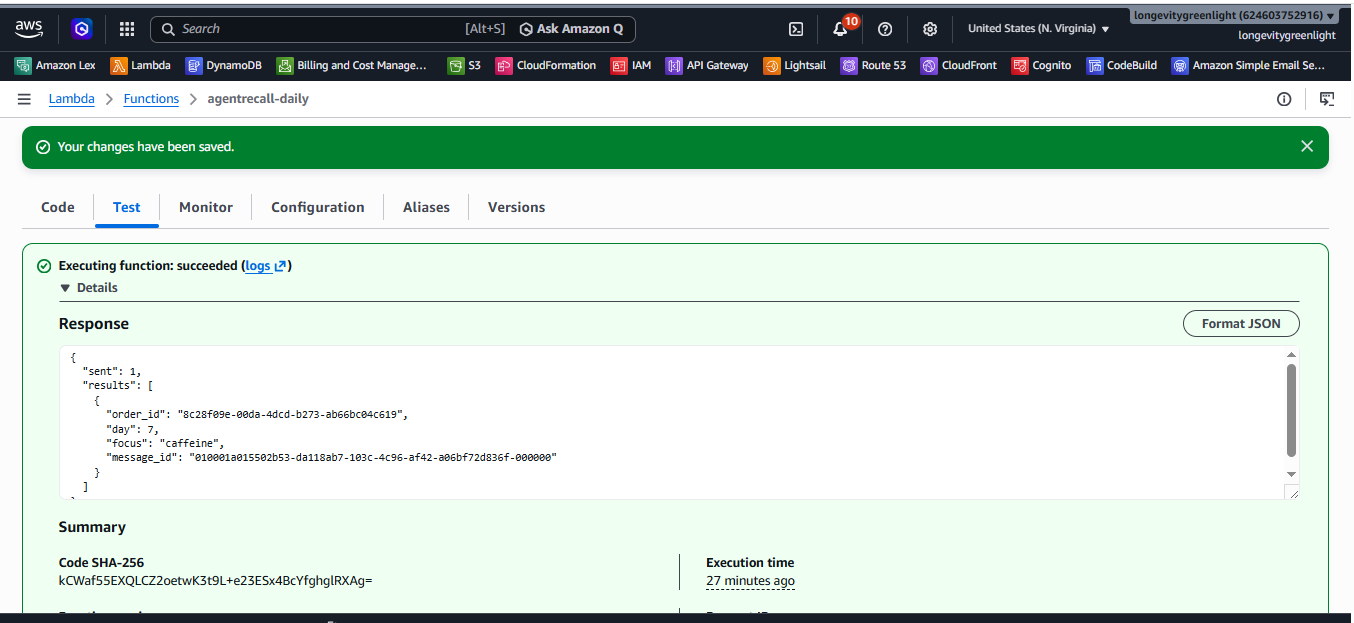Select the Test tab
The width and height of the screenshot is (1354, 623).
click(126, 207)
